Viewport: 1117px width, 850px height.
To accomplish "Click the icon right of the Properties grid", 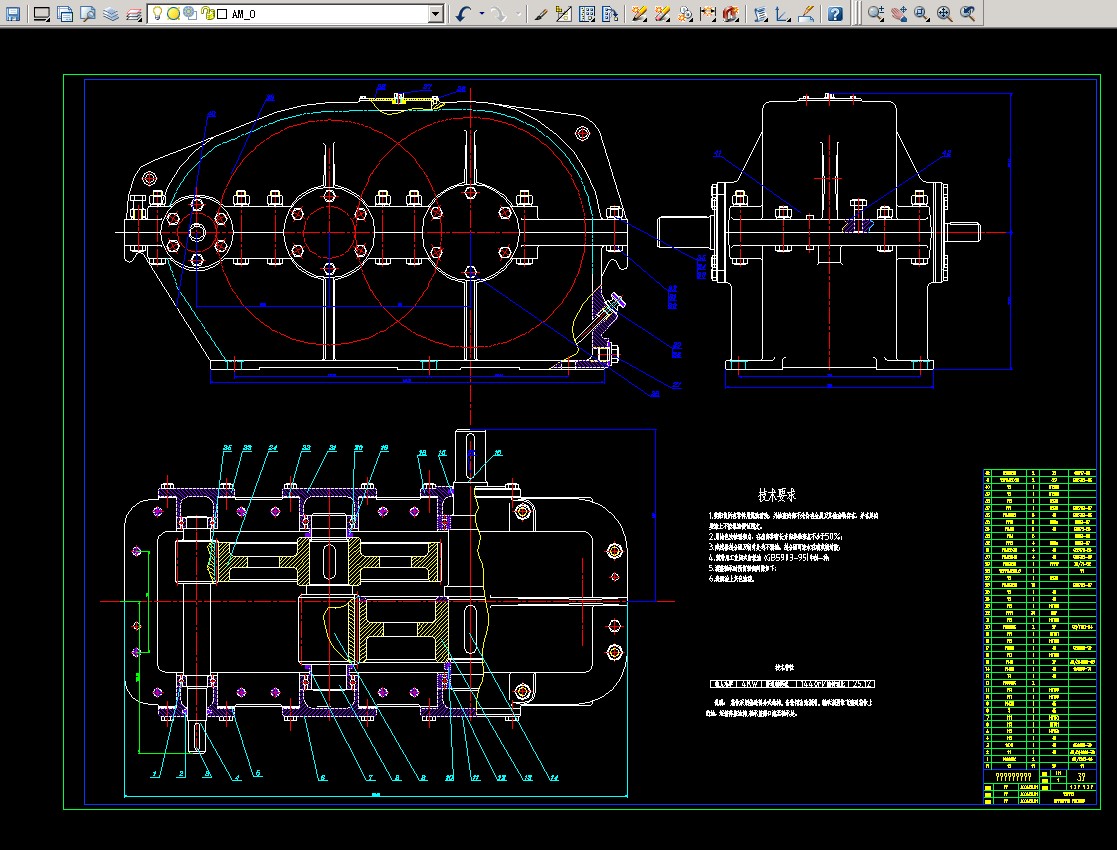I will pos(609,14).
